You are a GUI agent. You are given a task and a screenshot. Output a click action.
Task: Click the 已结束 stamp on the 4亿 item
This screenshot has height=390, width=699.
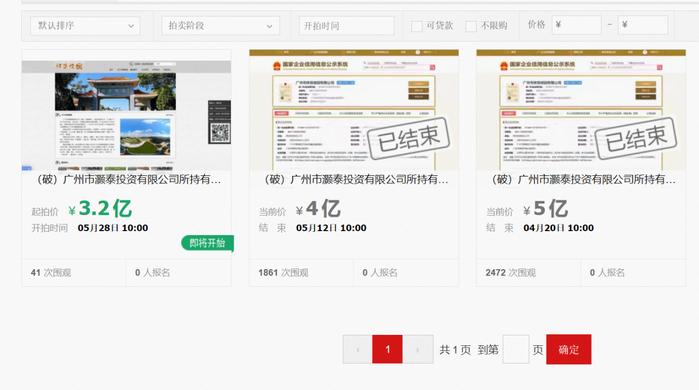click(x=408, y=138)
